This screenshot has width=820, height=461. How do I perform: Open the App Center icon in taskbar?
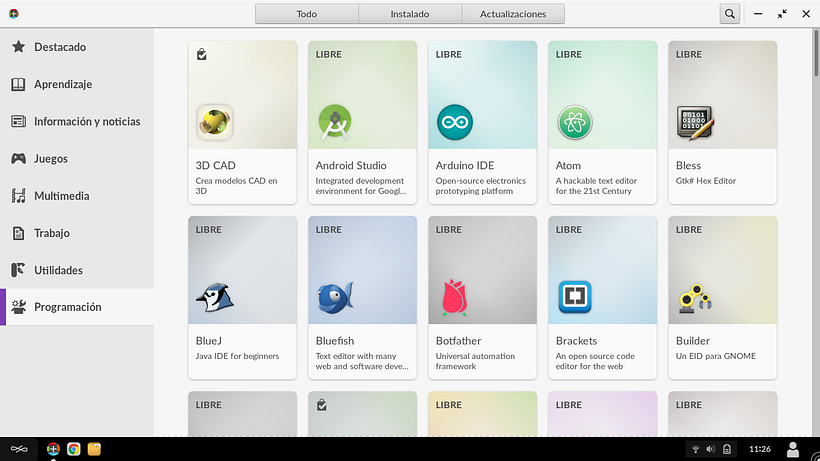[x=53, y=449]
